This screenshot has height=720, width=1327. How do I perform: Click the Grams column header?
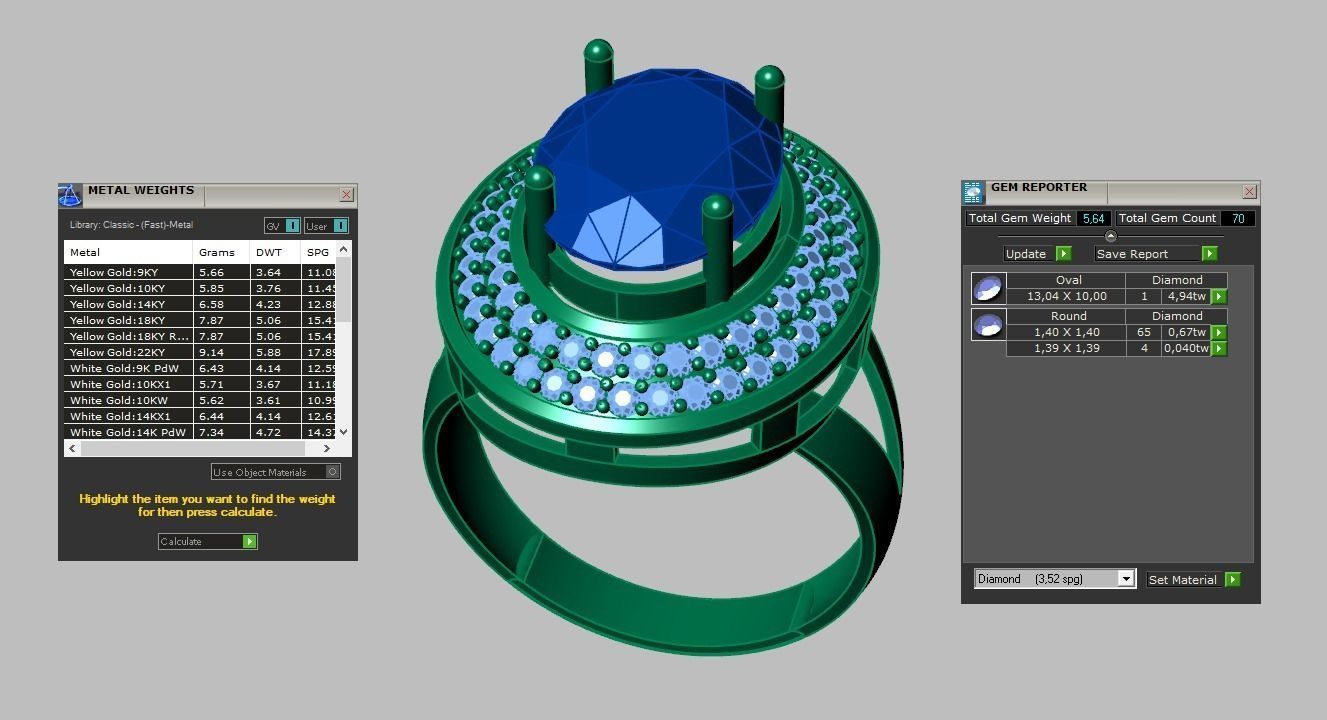point(221,253)
